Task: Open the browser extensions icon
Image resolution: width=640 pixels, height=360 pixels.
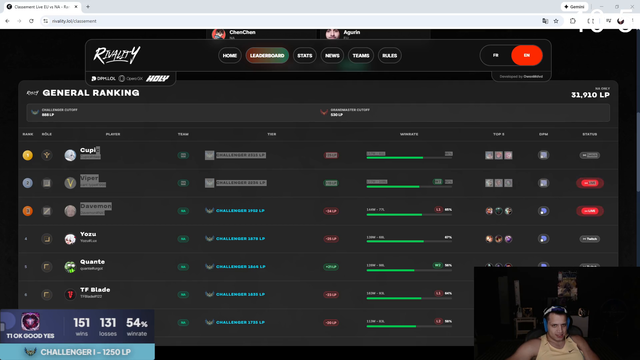Action: (573, 21)
